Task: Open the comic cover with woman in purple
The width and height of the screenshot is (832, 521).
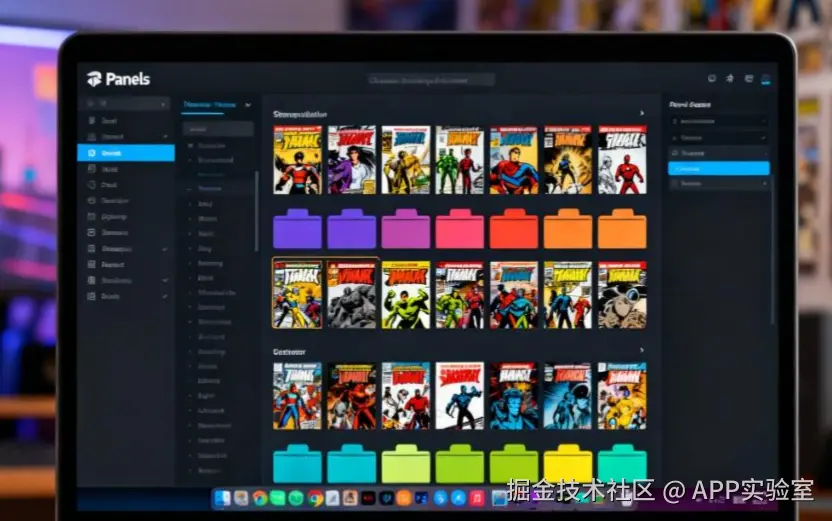Action: pos(351,160)
